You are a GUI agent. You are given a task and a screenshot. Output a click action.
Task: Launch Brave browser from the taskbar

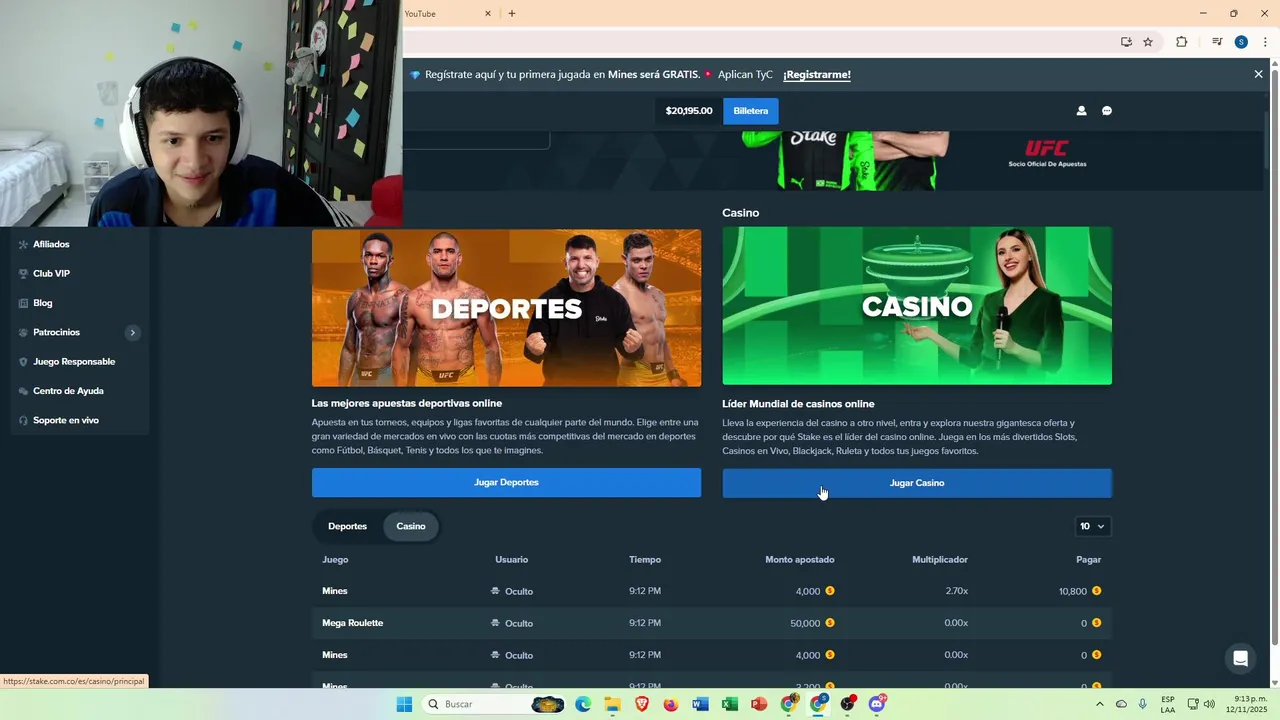click(x=641, y=704)
